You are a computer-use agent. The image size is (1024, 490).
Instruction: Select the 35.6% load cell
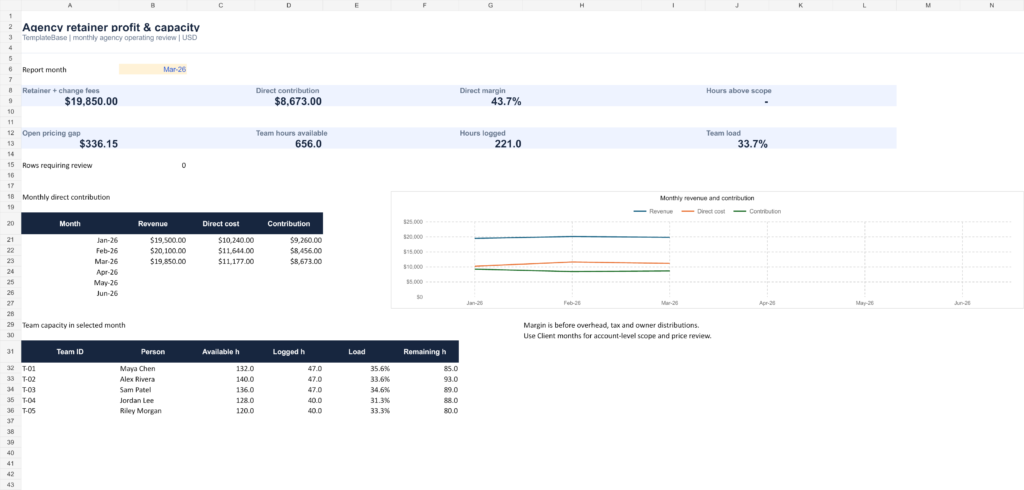tap(357, 368)
